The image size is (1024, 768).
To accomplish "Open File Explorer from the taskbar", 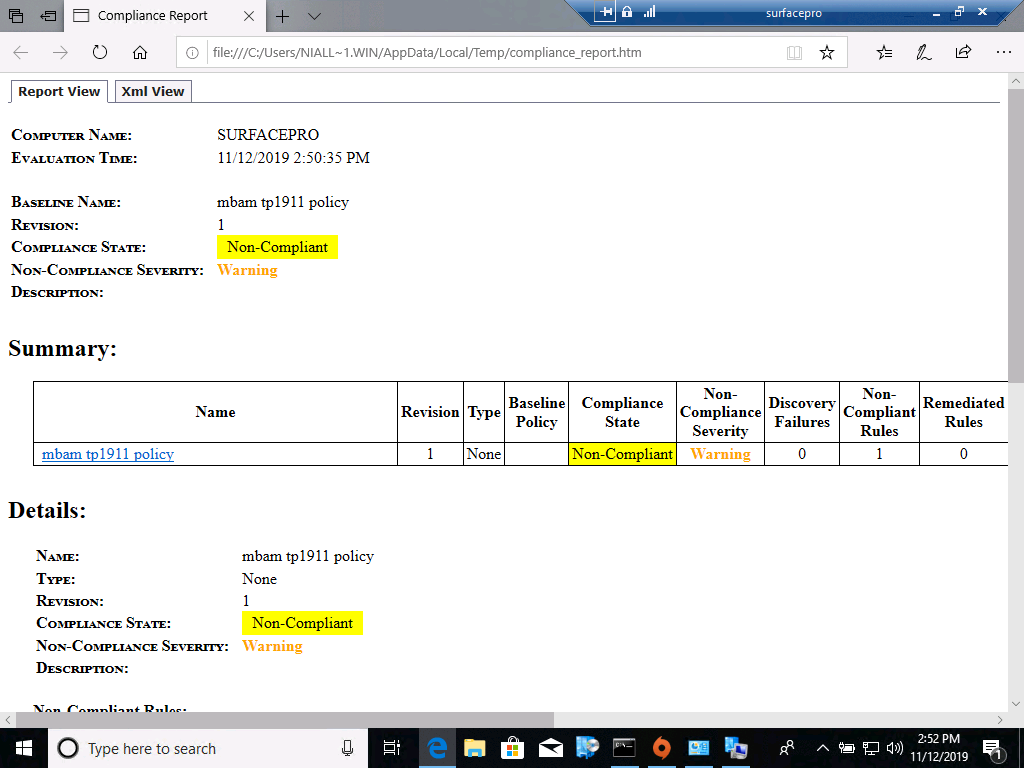I will (x=475, y=748).
